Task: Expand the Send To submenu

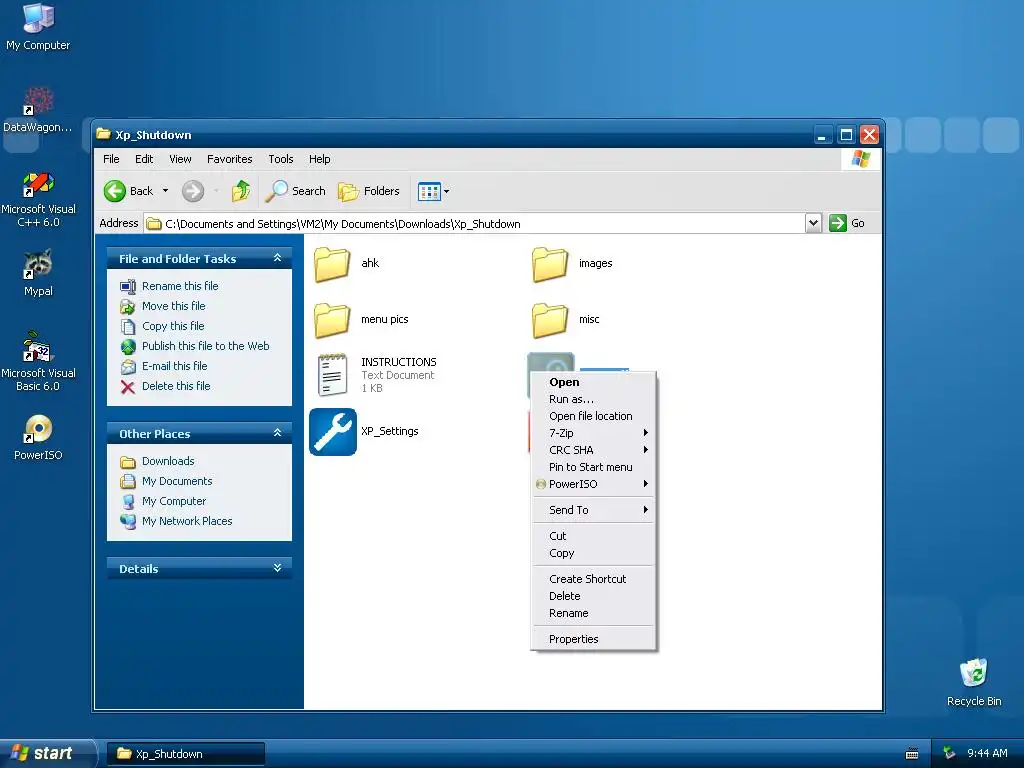Action: click(x=593, y=510)
